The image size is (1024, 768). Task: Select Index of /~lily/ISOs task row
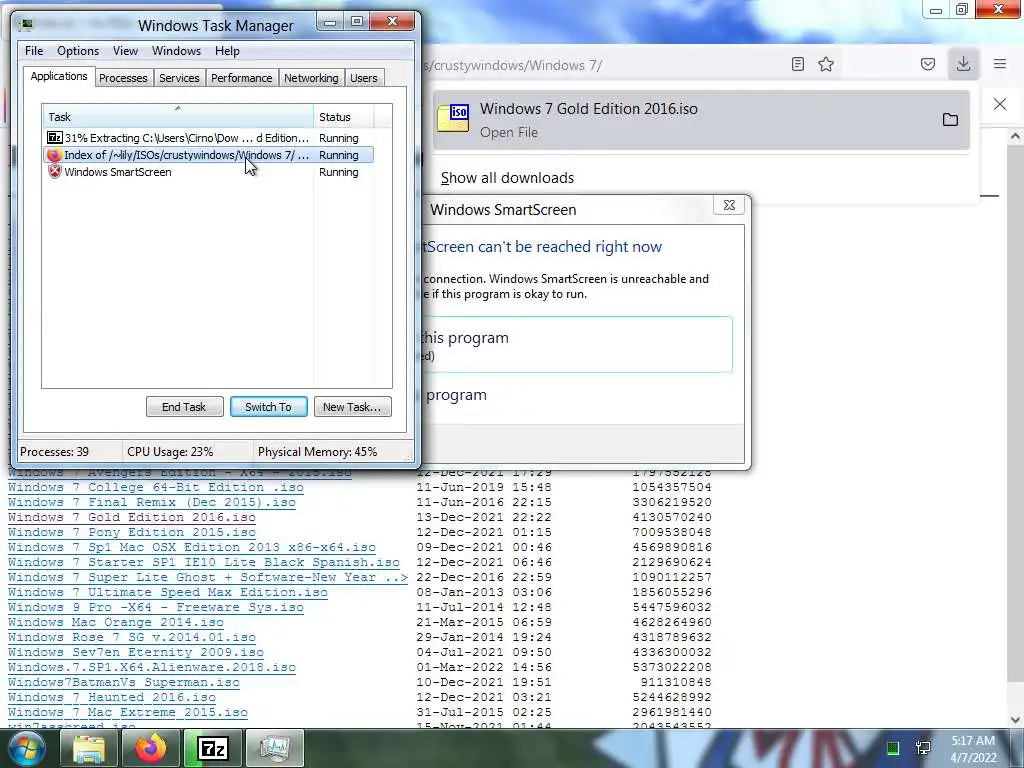209,155
